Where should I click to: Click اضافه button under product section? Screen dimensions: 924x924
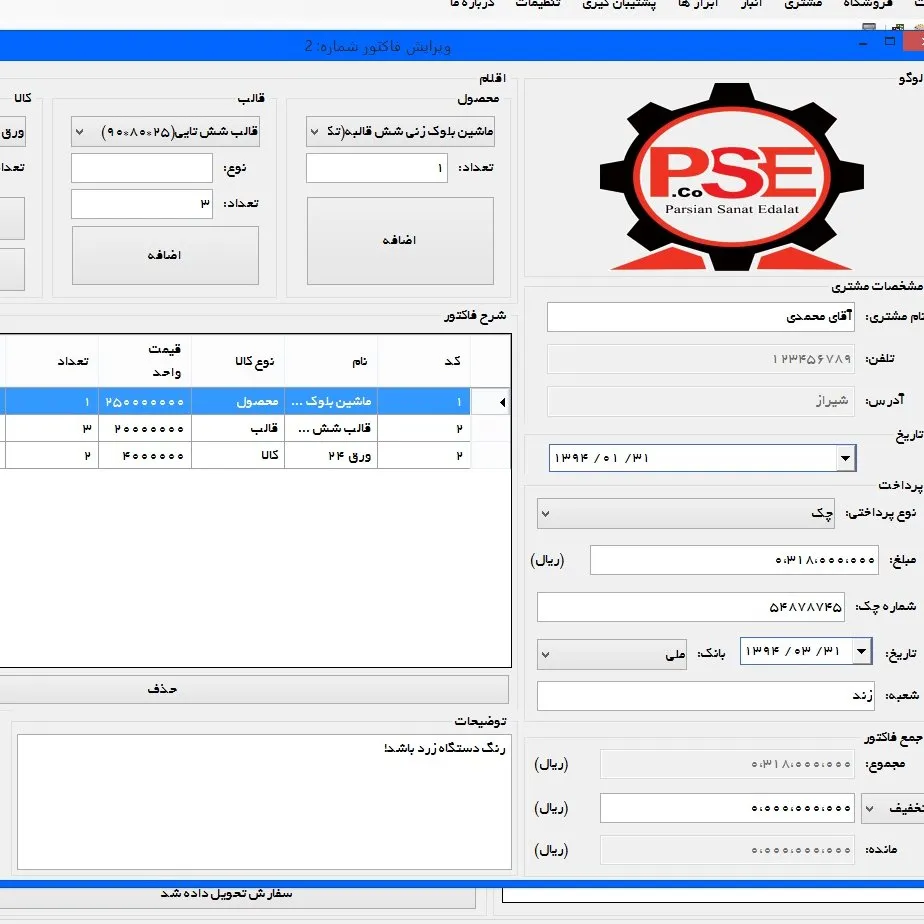click(x=400, y=240)
